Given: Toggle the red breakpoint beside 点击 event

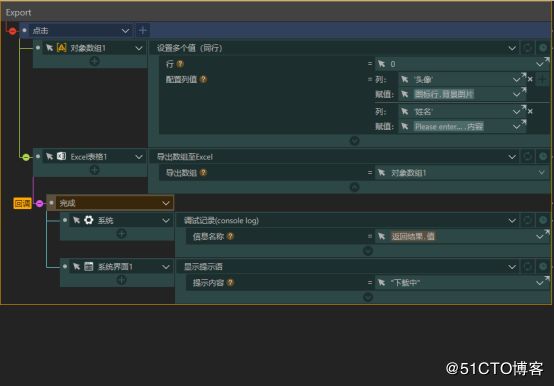Looking at the screenshot, I should point(12,31).
